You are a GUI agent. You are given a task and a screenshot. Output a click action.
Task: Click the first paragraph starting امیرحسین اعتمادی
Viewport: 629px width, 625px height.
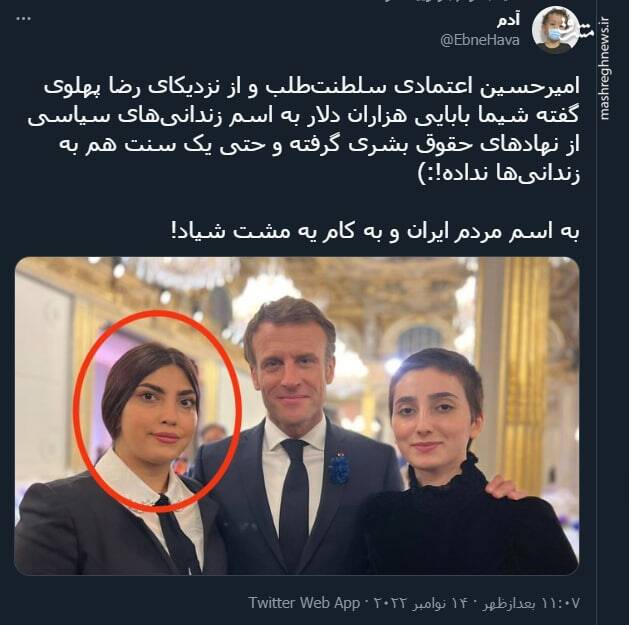304,130
